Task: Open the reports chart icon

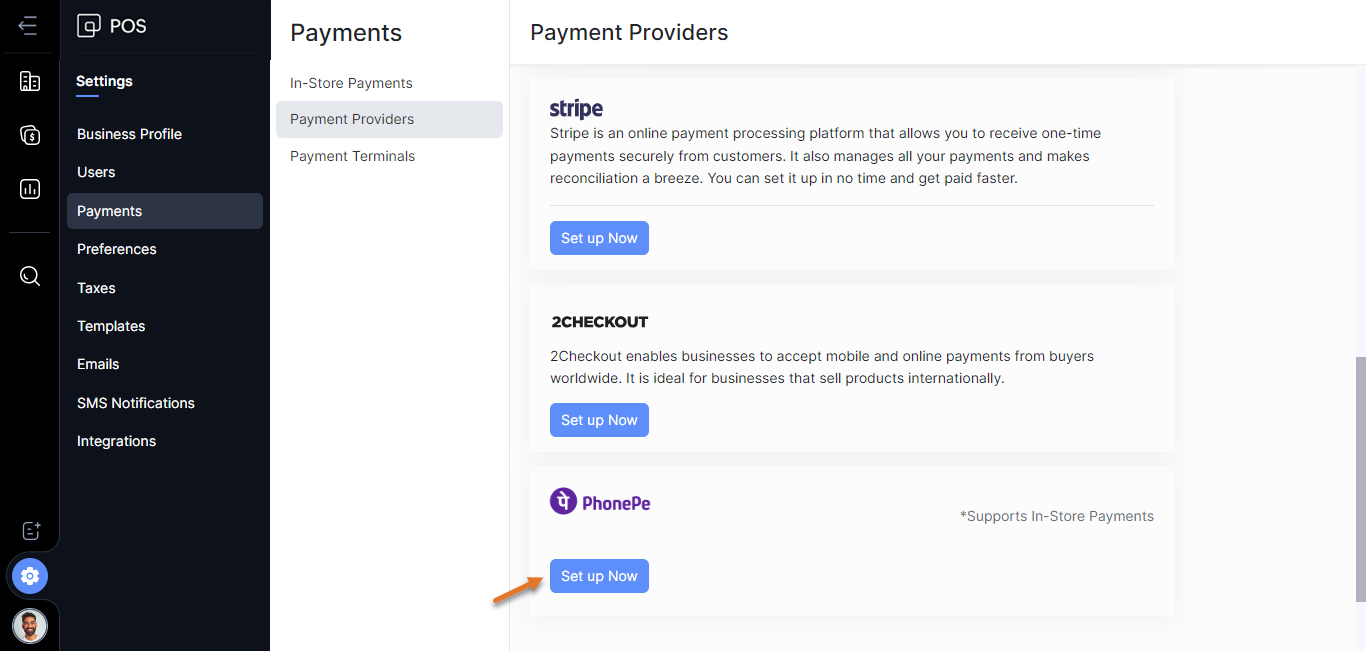Action: [x=30, y=189]
